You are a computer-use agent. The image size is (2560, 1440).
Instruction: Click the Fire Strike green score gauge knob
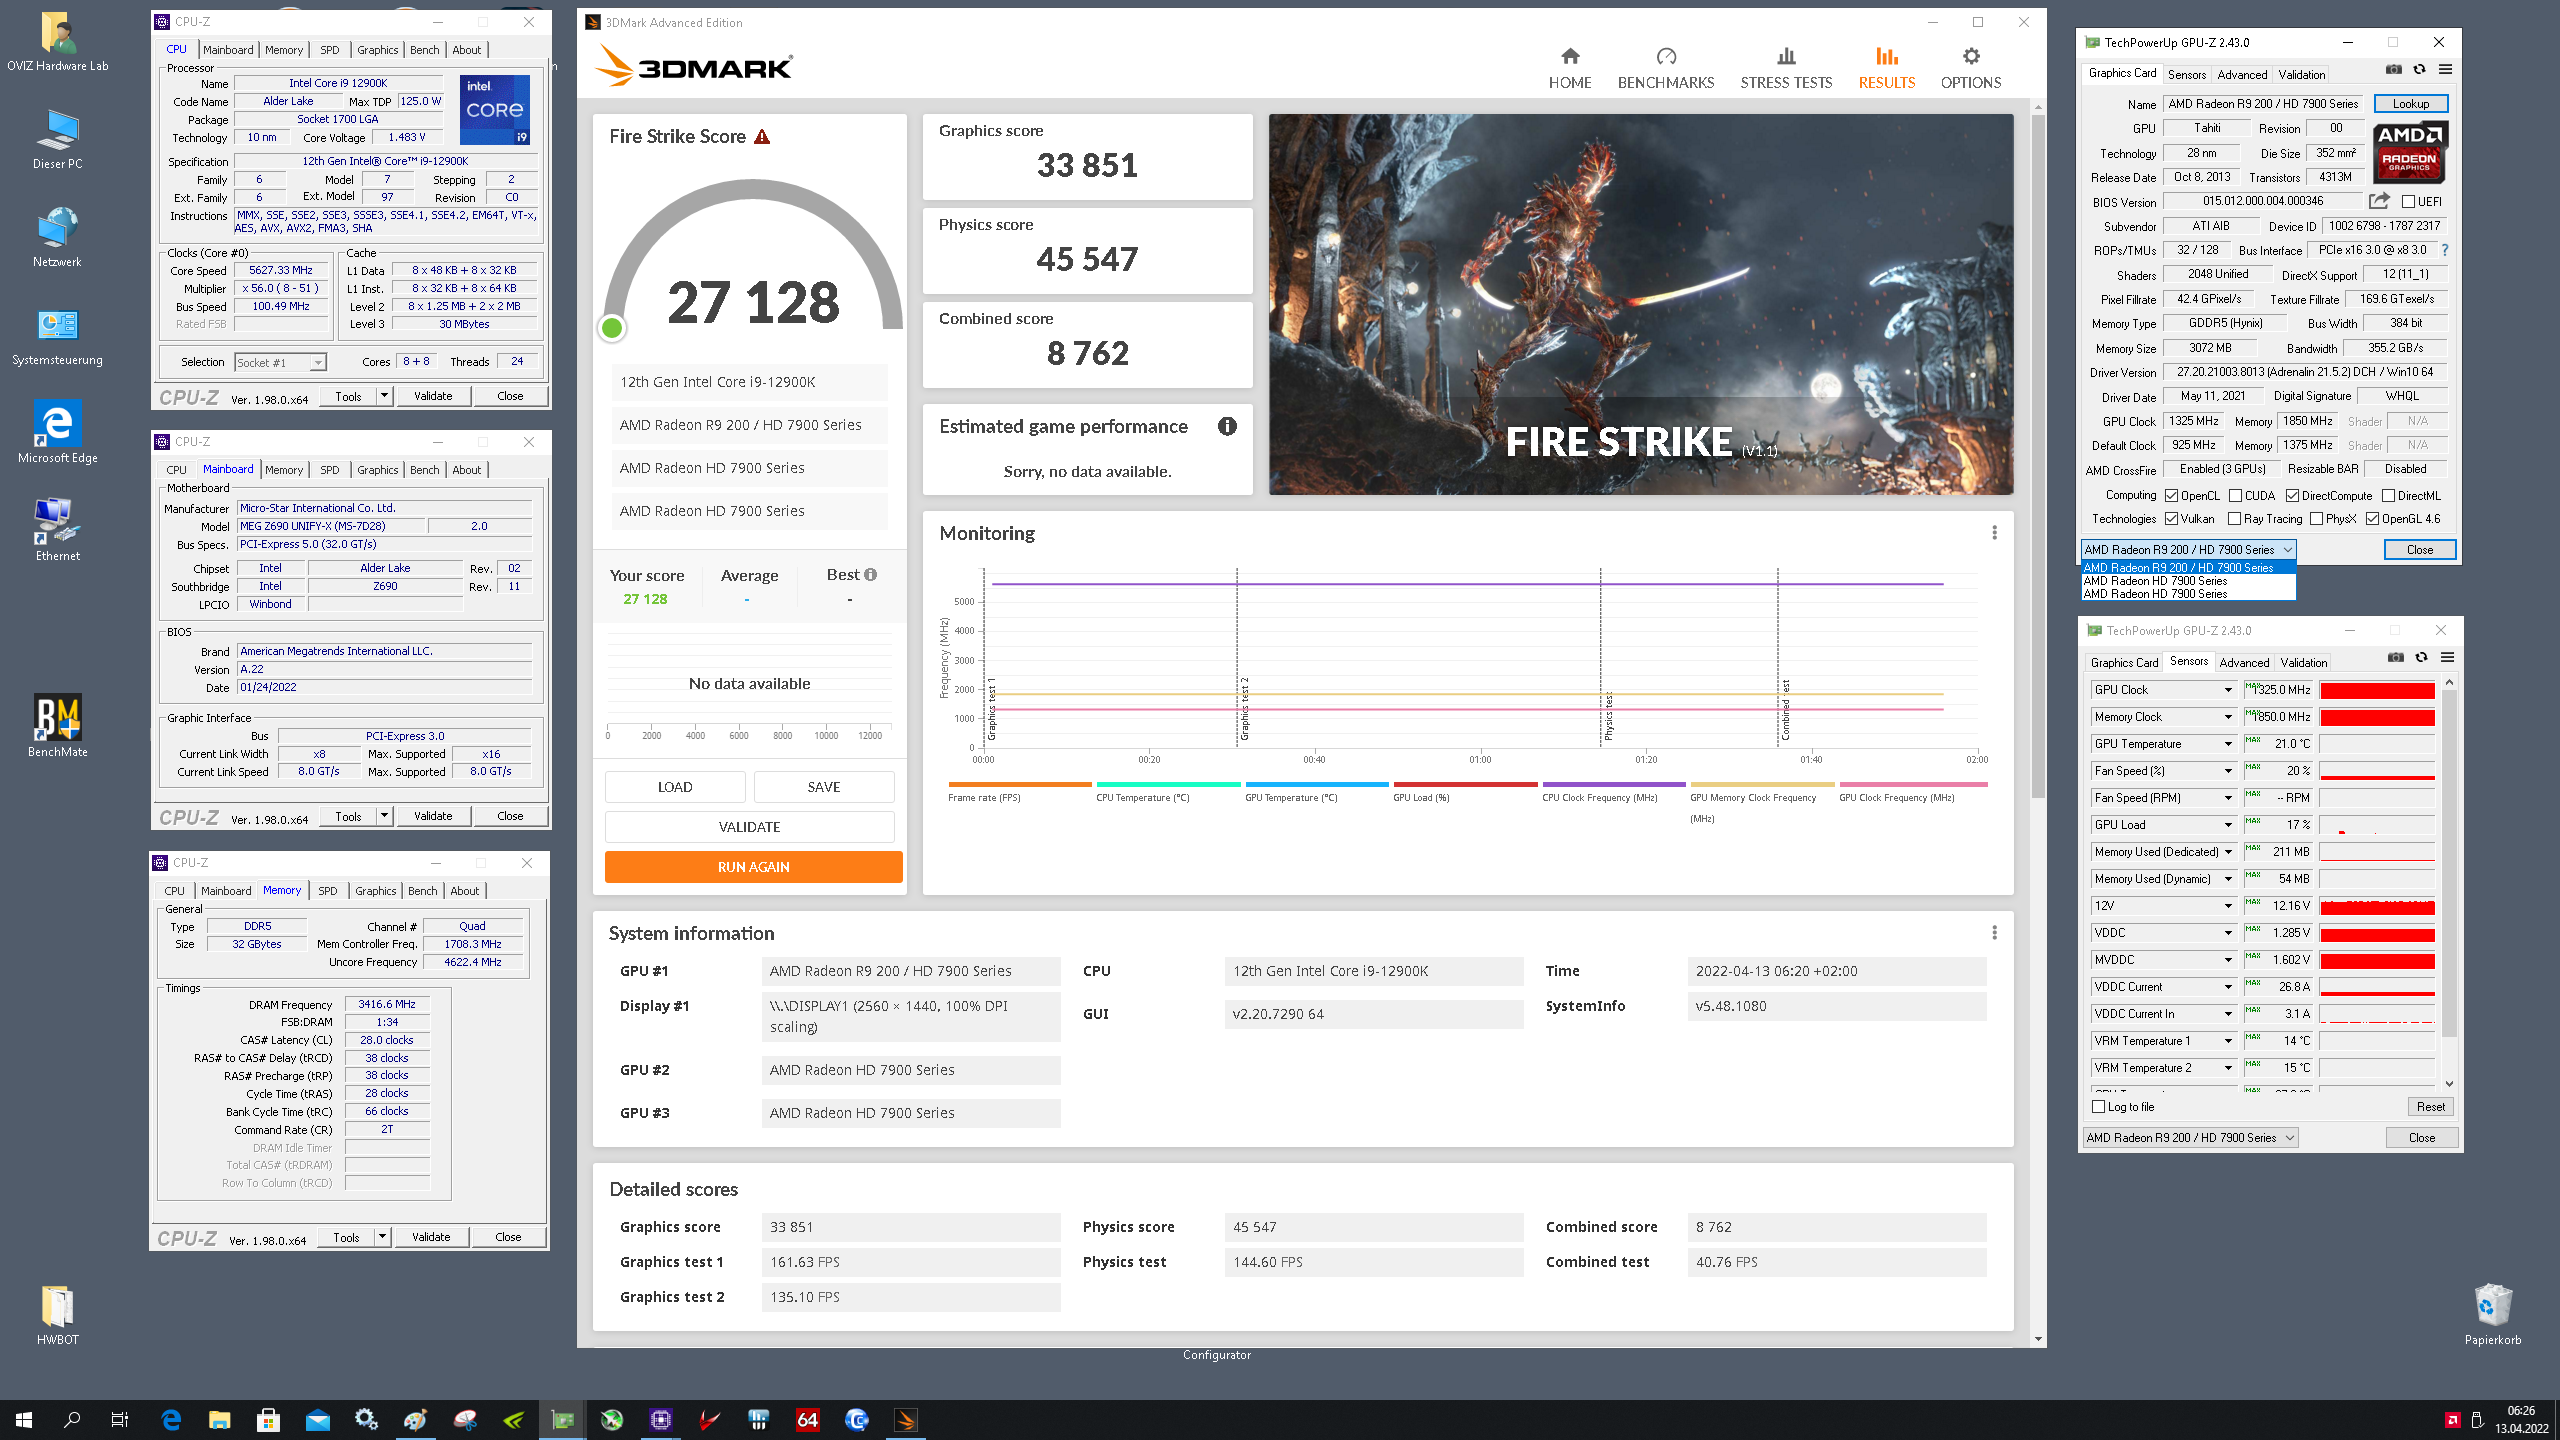[x=612, y=327]
